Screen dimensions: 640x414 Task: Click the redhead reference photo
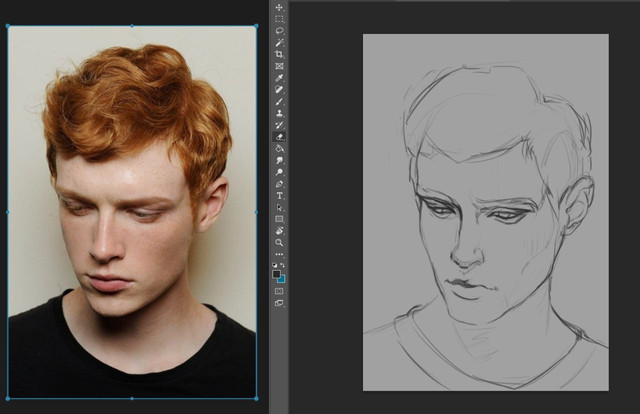[x=132, y=212]
